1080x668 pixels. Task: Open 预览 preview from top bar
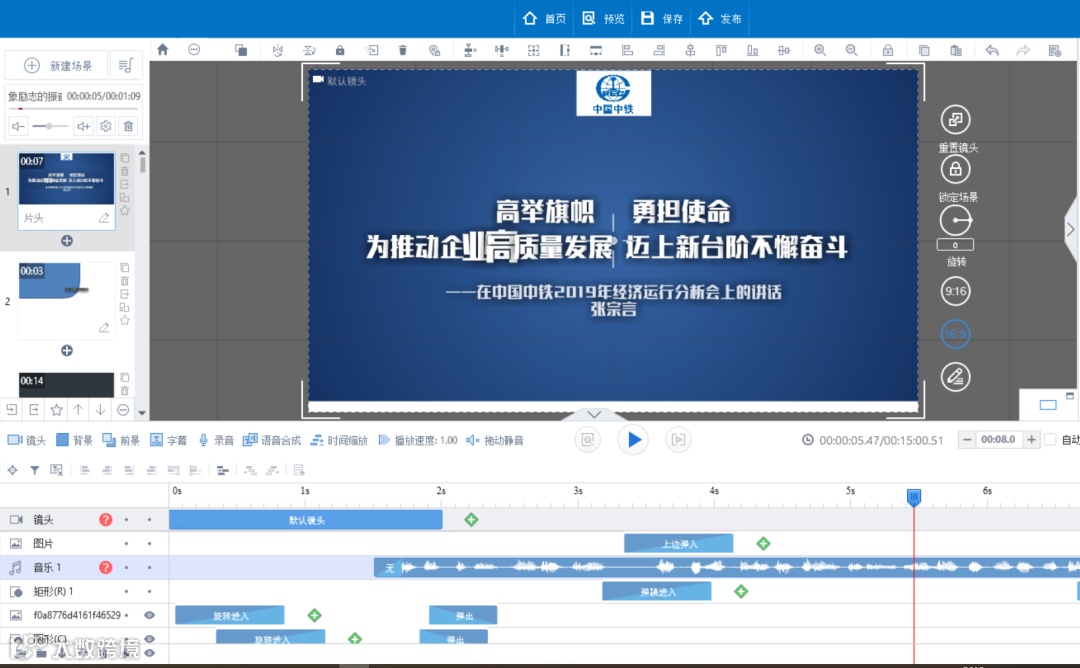603,19
